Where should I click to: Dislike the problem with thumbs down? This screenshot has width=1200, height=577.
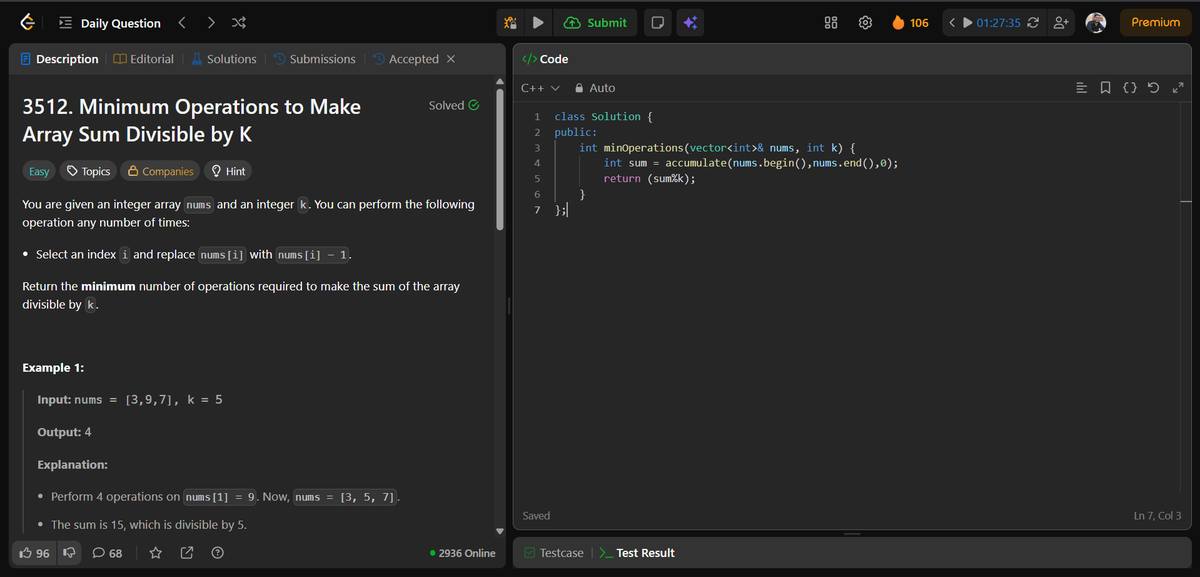(70, 553)
